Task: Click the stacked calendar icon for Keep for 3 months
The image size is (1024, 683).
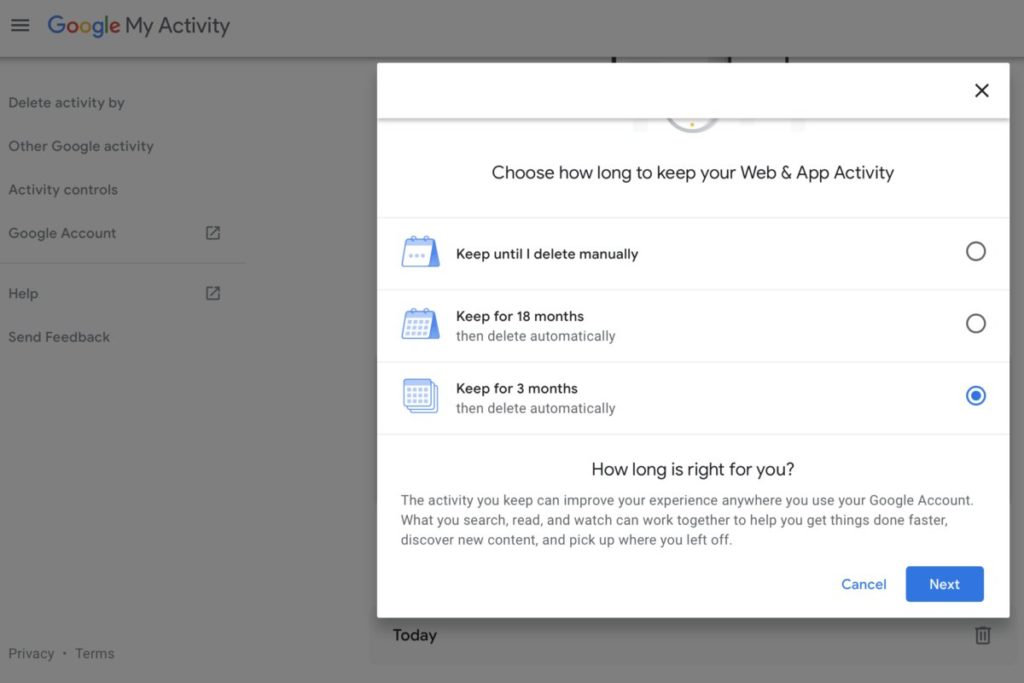Action: [x=420, y=396]
